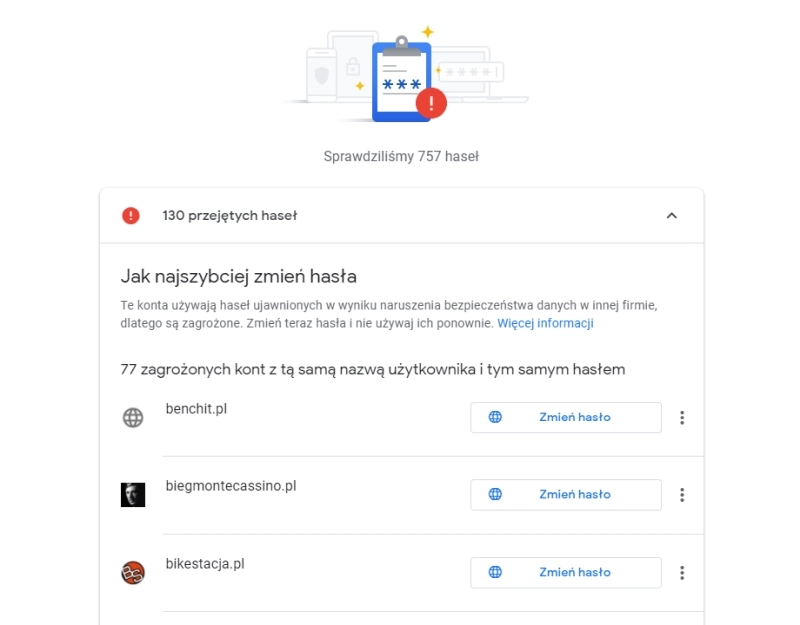Open the Więcej informacji link
Screen dimensions: 800x625
[545, 324]
